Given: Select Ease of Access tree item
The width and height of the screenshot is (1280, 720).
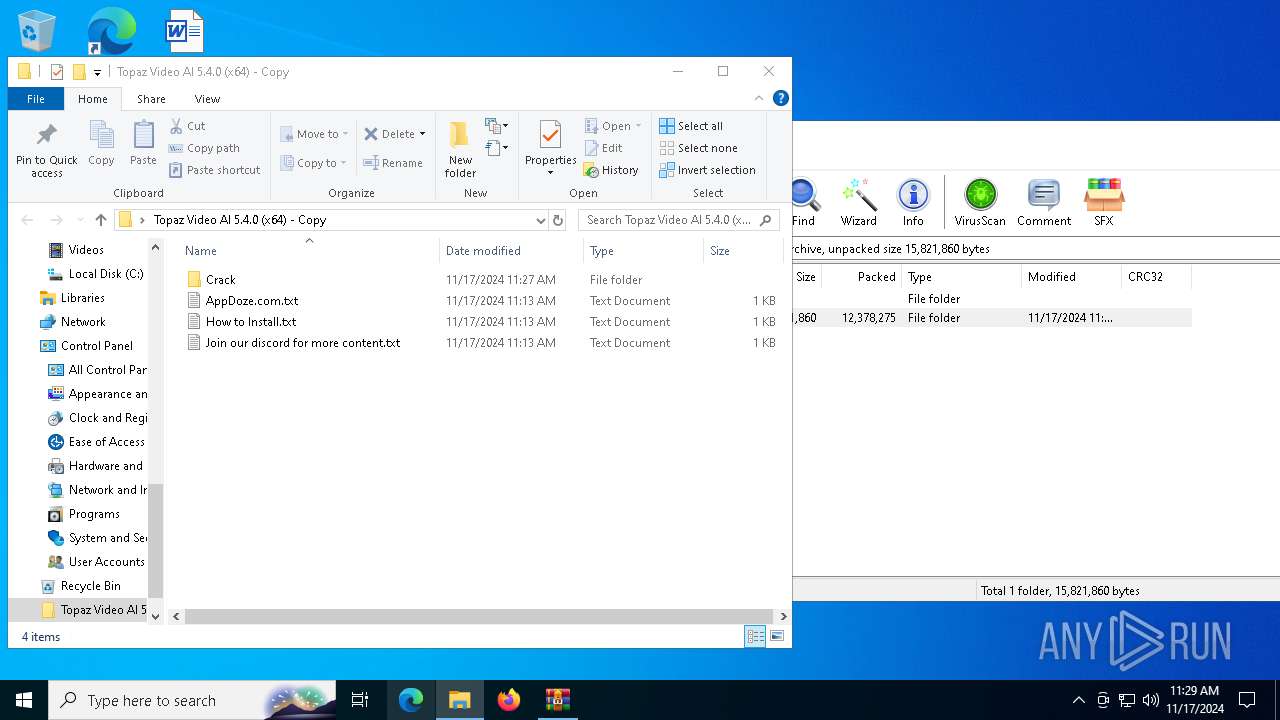Looking at the screenshot, I should (x=106, y=442).
